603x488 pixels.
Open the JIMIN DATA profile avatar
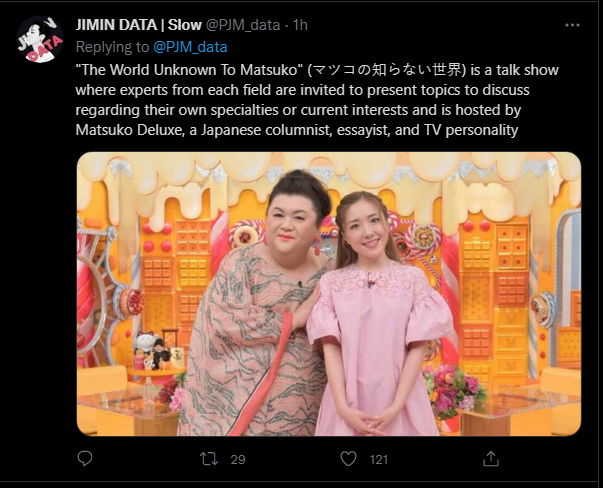point(40,39)
